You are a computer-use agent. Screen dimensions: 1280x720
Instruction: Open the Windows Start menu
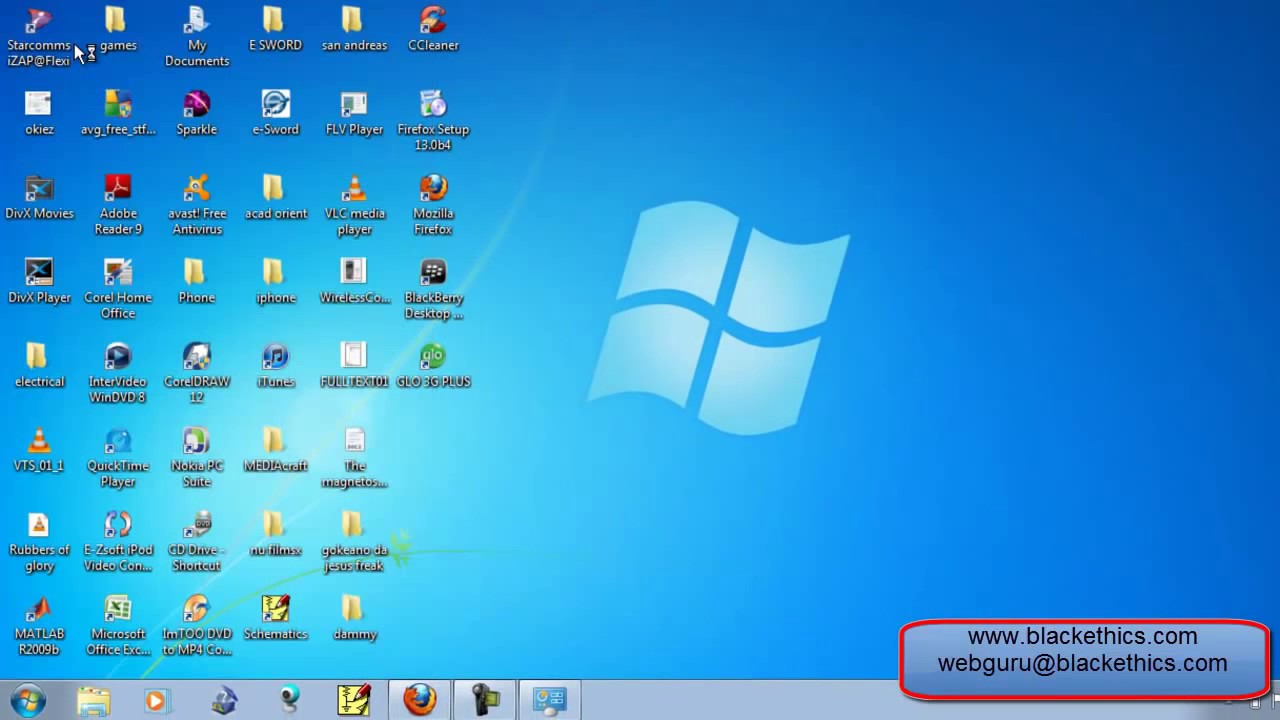pos(28,700)
